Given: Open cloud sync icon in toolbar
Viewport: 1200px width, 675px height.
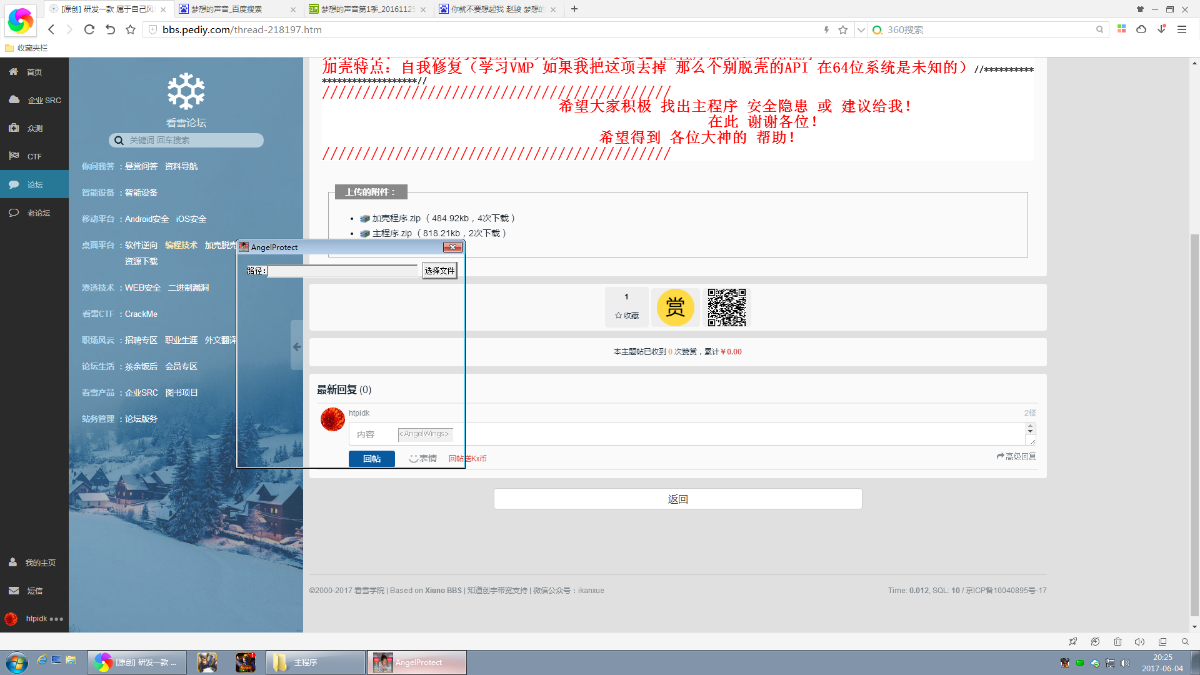Looking at the screenshot, I should click(x=1141, y=29).
